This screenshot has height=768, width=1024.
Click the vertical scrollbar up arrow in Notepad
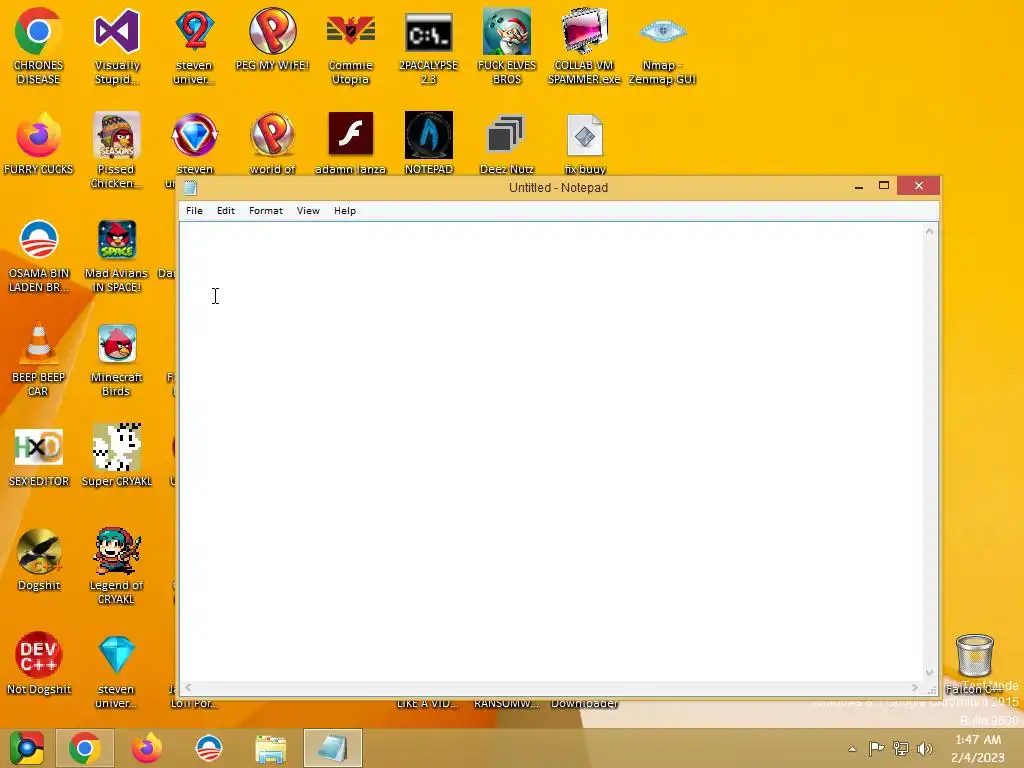[929, 231]
